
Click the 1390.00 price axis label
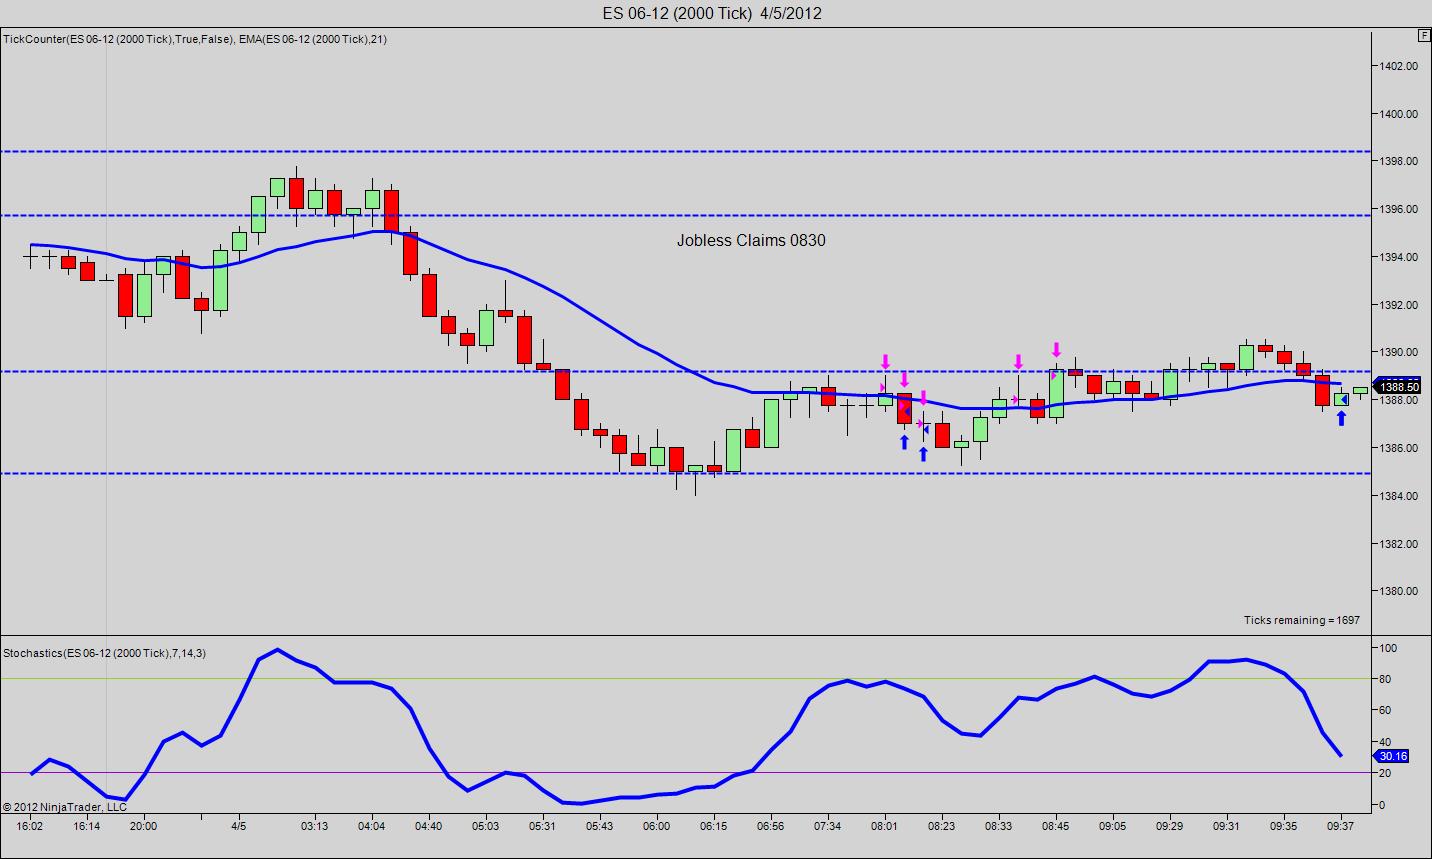click(1398, 352)
